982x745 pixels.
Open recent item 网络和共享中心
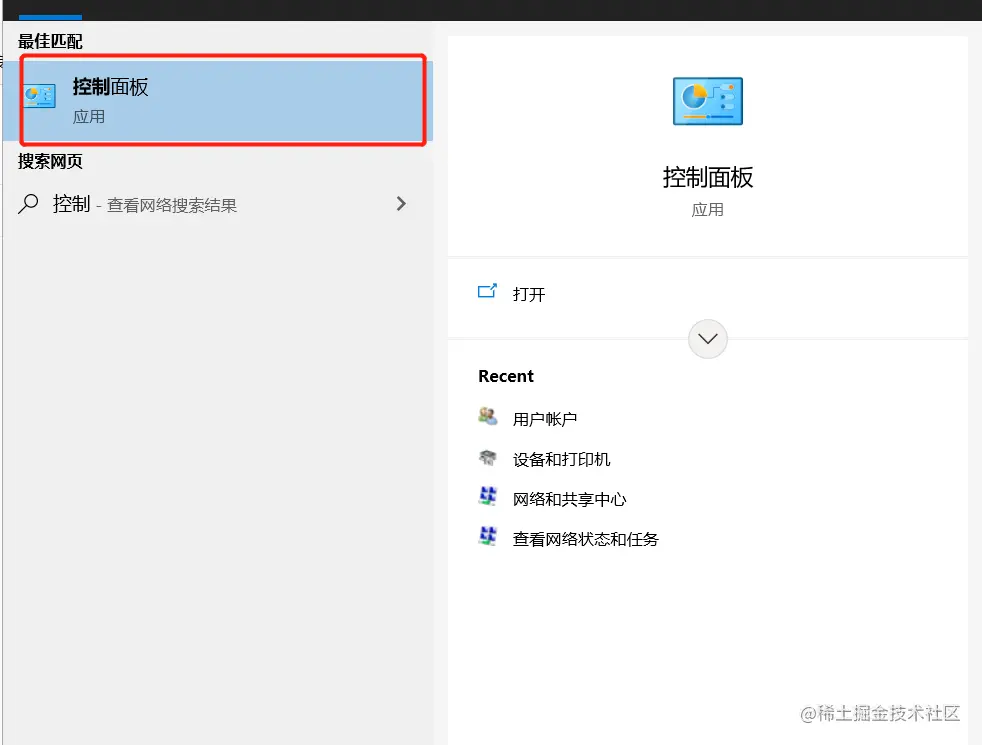coord(569,500)
